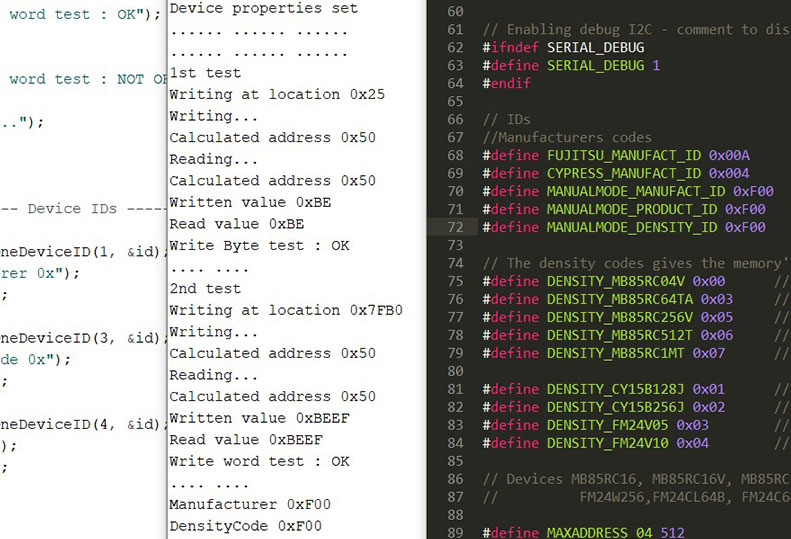
Task: Click 'Writing at location 0x7FB0' output line
Action: [x=285, y=310]
